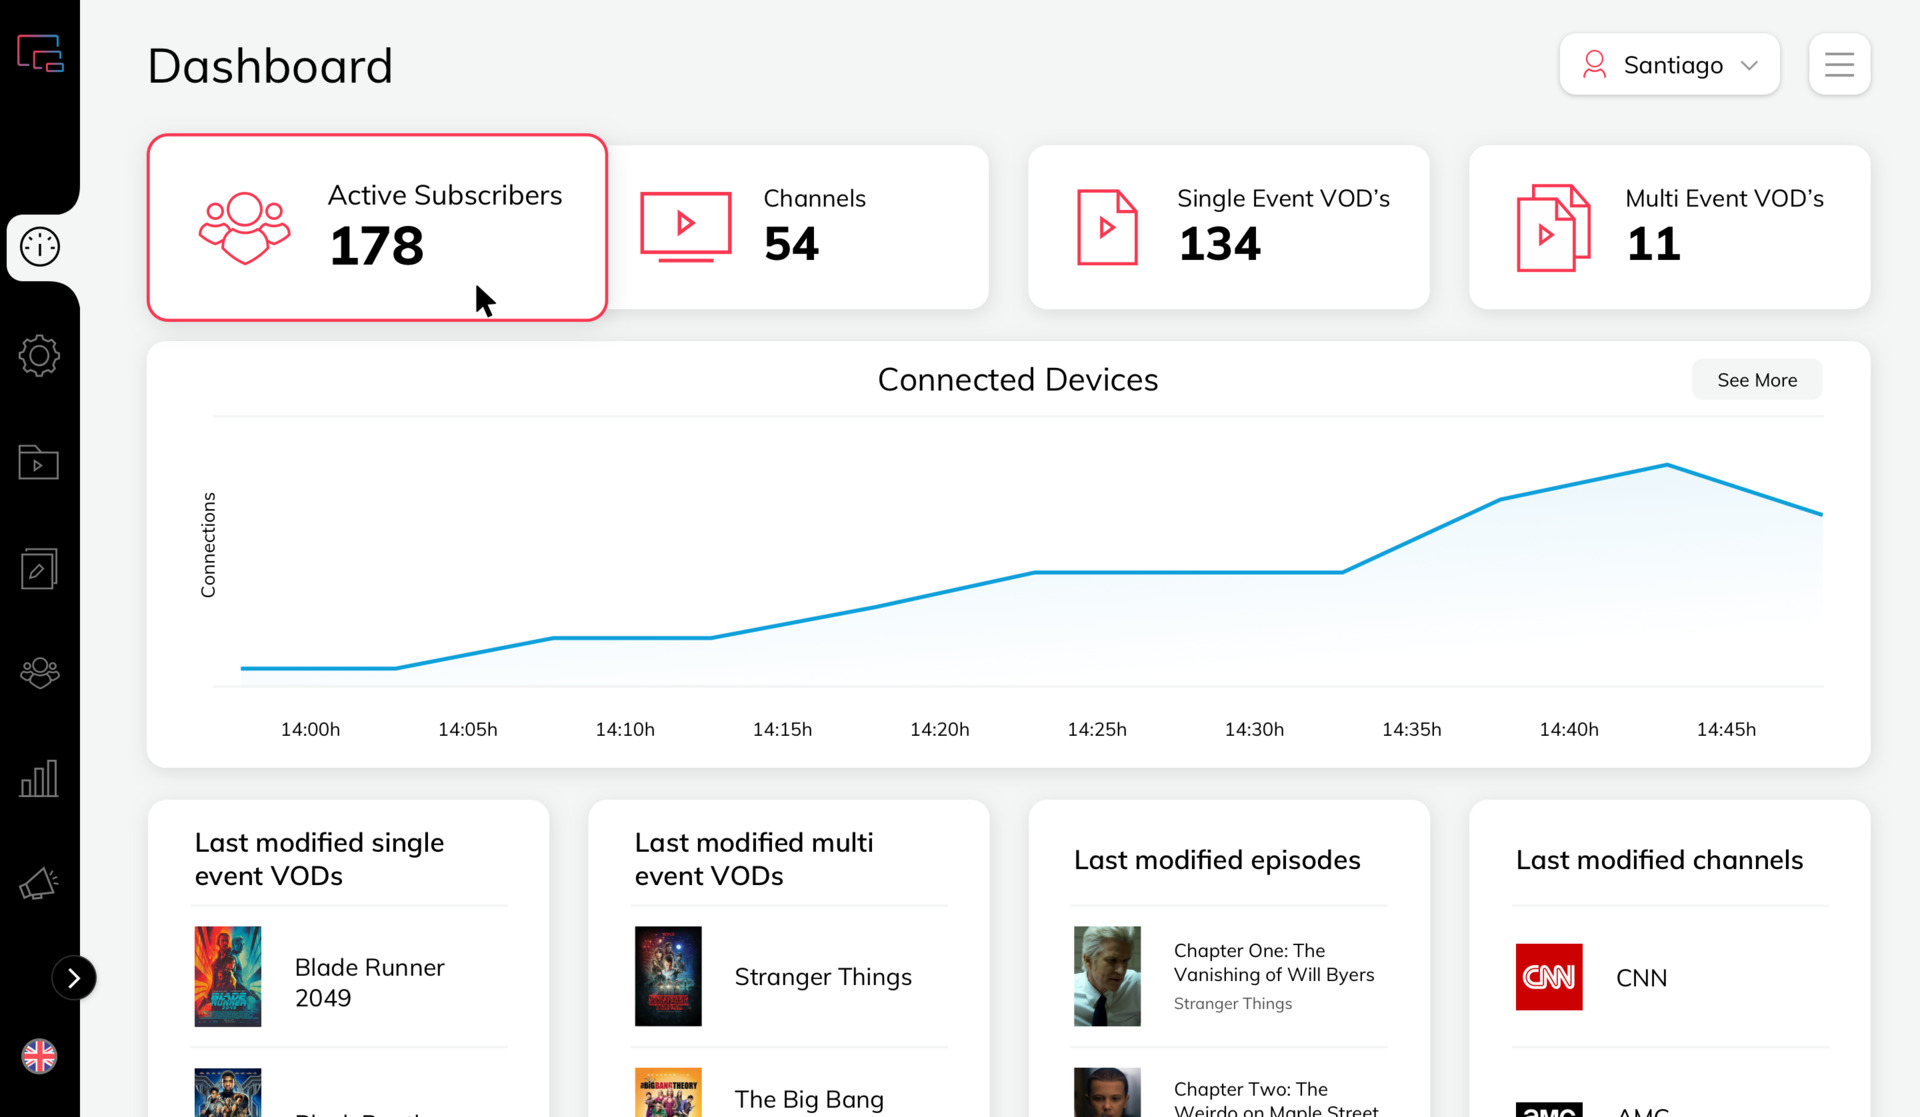Open the bar chart statistics icon
Screen dimensions: 1920x1117
click(x=39, y=778)
